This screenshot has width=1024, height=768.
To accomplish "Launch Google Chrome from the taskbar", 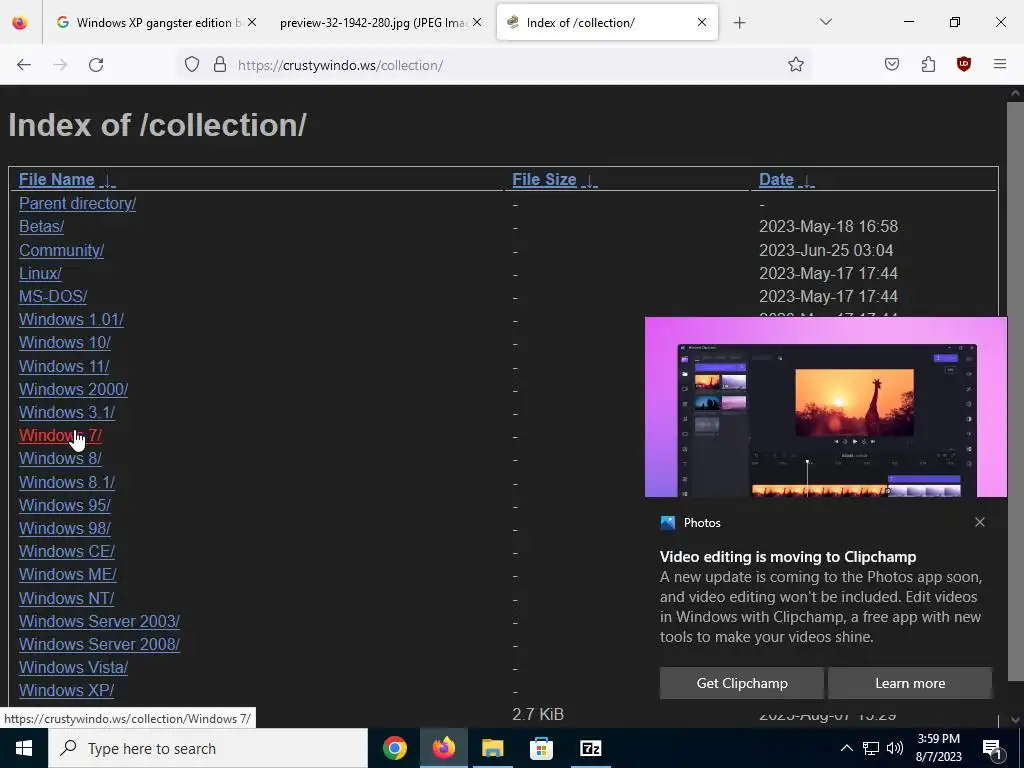I will pos(394,748).
